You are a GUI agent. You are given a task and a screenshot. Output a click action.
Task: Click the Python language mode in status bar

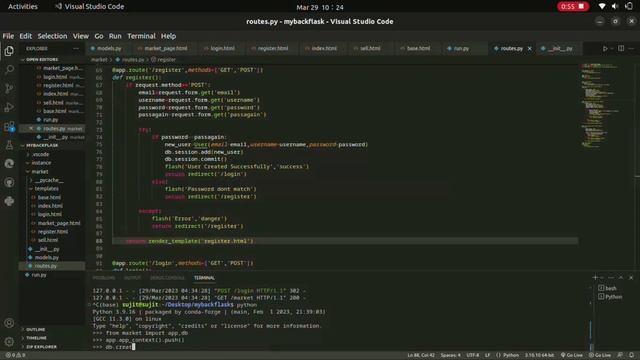coord(511,355)
